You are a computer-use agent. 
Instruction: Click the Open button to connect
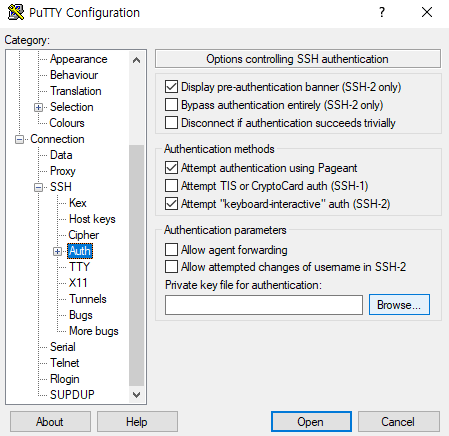[x=311, y=422]
